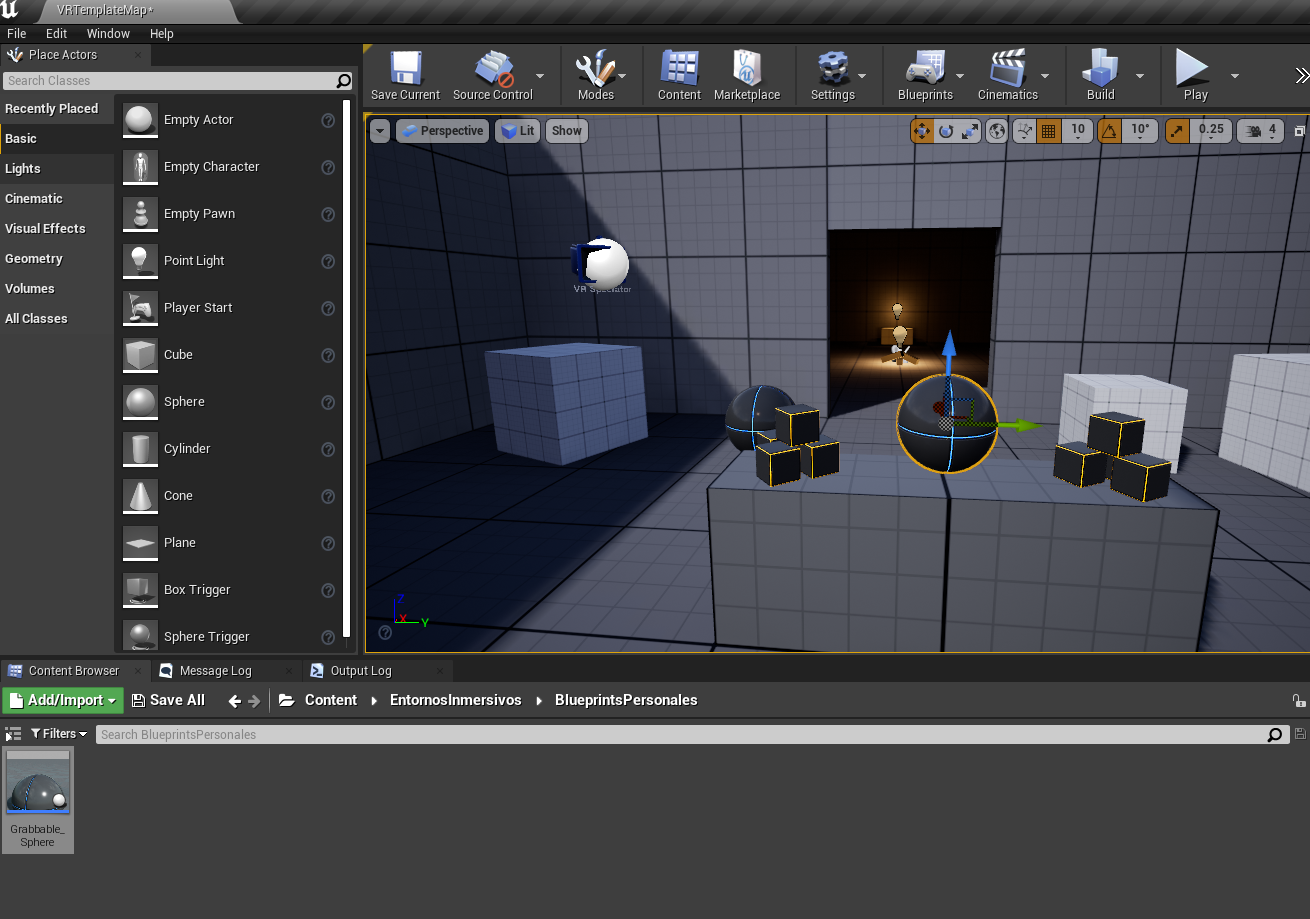The width and height of the screenshot is (1310, 919).
Task: Switch to the Output Log tab
Action: click(x=360, y=671)
